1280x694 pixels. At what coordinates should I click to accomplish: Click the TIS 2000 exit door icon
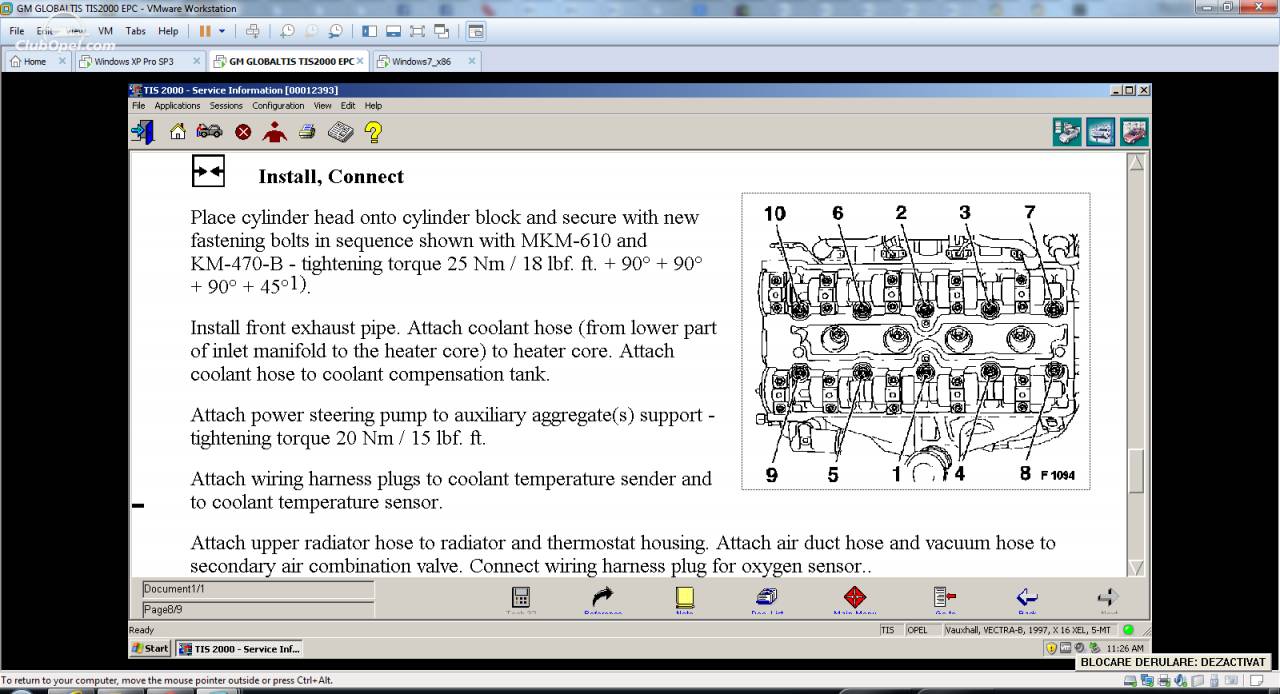tap(142, 132)
